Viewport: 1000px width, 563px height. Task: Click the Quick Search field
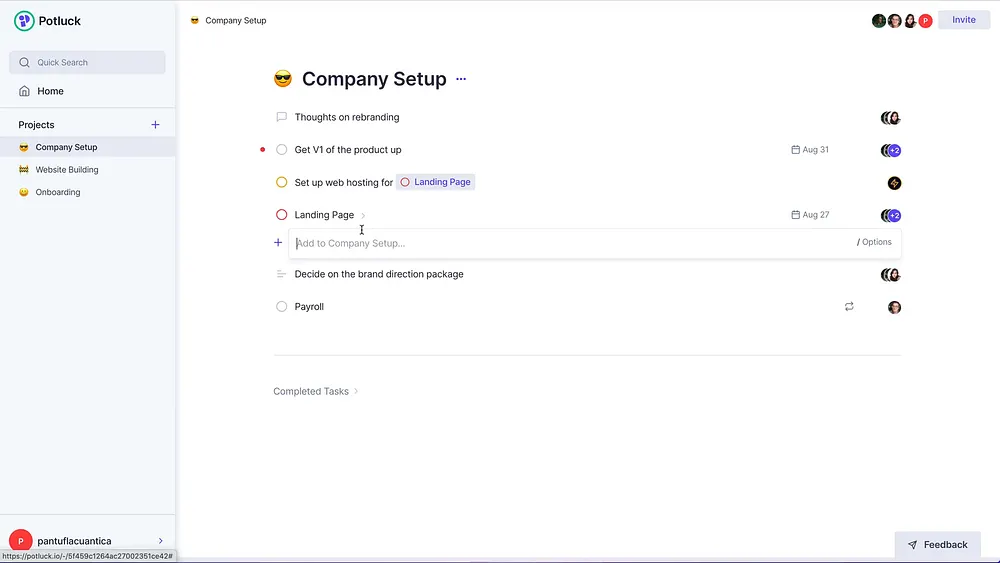(88, 62)
